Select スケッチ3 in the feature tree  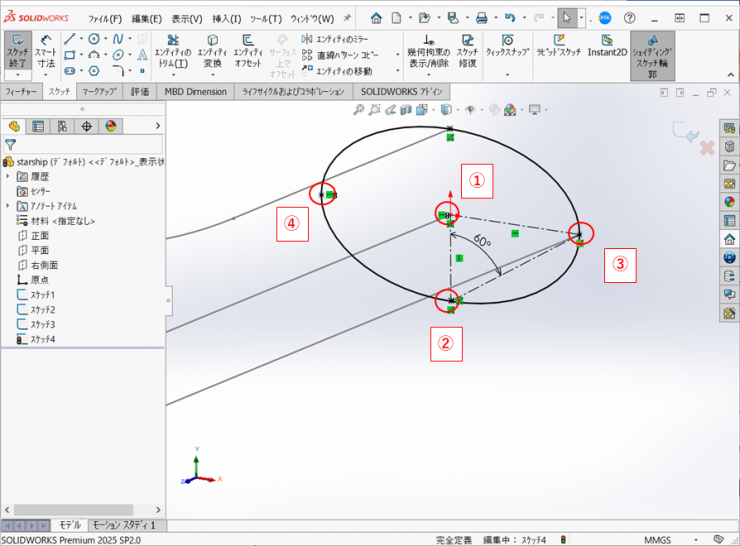click(41, 325)
